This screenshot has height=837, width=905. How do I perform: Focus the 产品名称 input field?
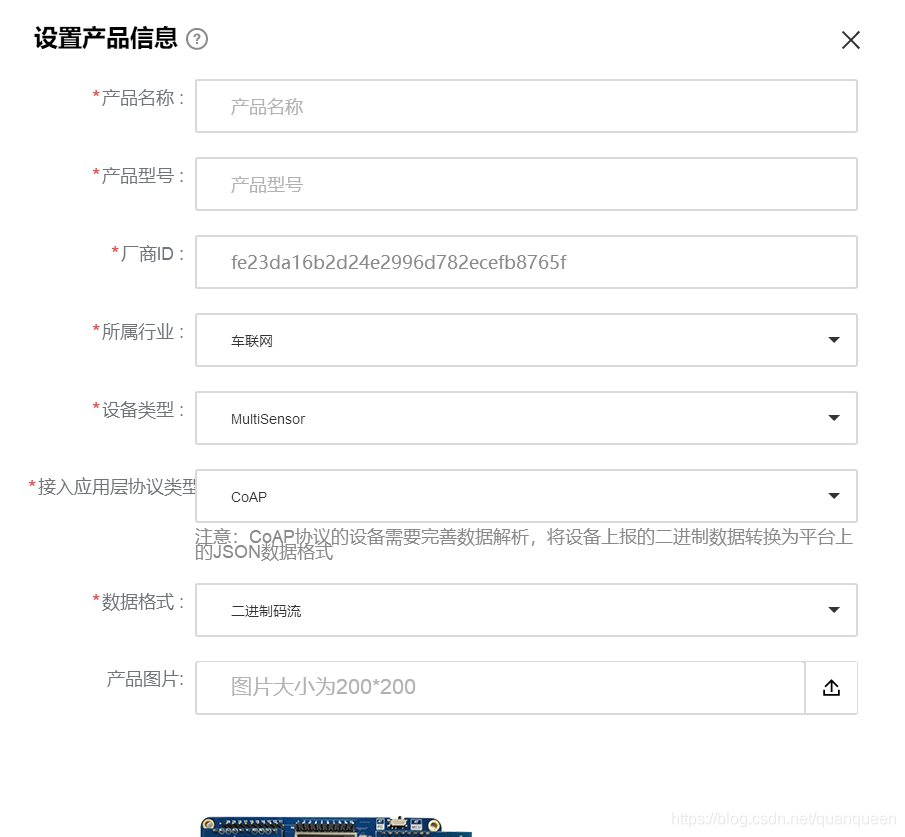[x=526, y=106]
